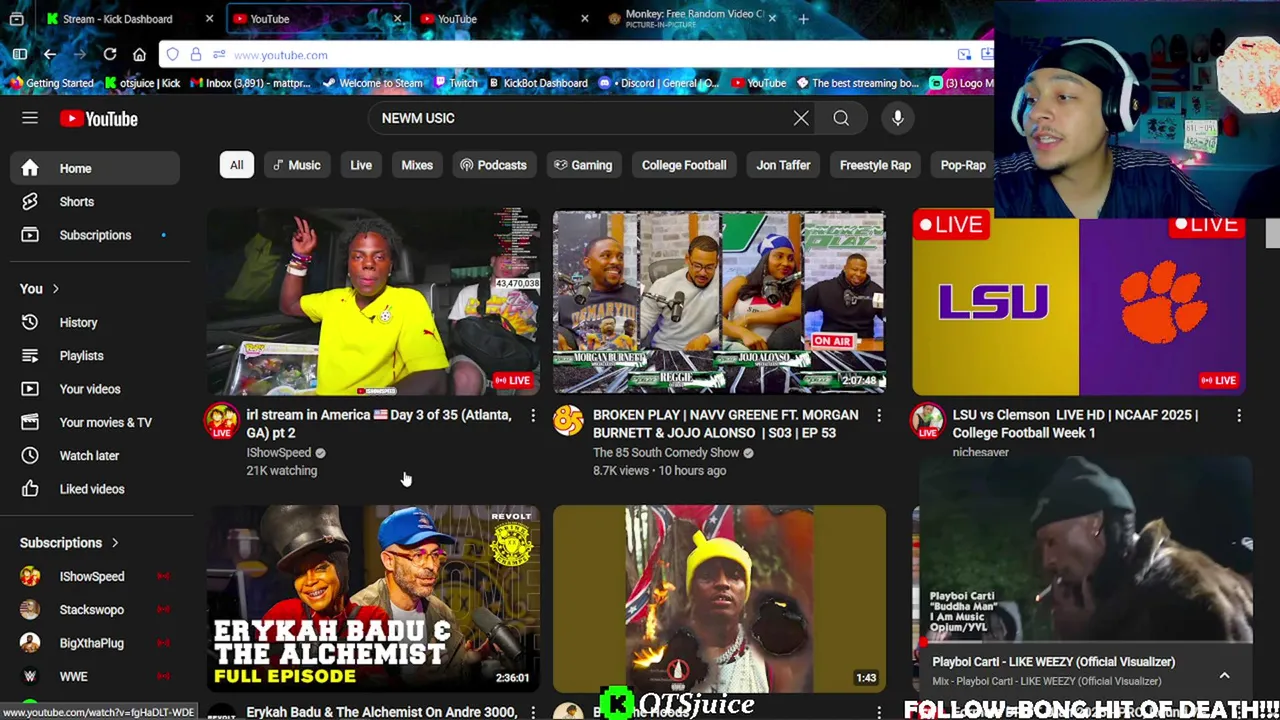1280x720 pixels.
Task: Open Playlists from the sidebar
Action: click(x=95, y=355)
